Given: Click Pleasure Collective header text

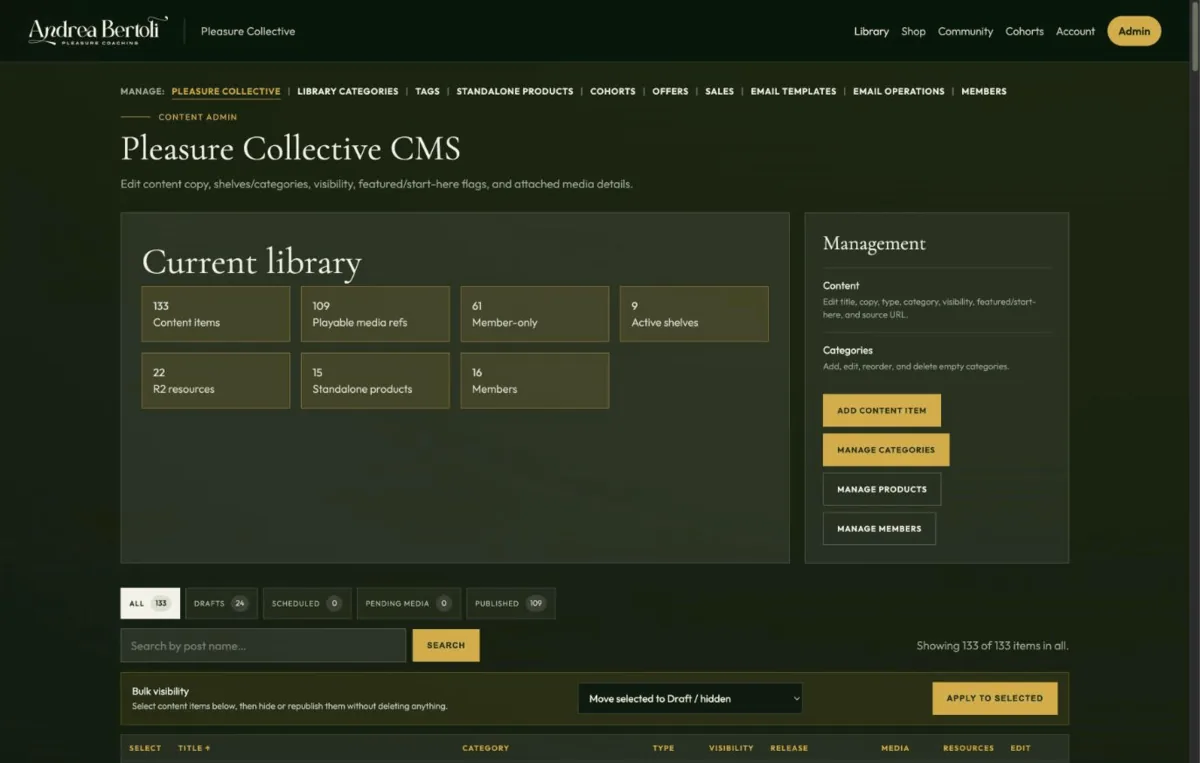Looking at the screenshot, I should point(248,31).
